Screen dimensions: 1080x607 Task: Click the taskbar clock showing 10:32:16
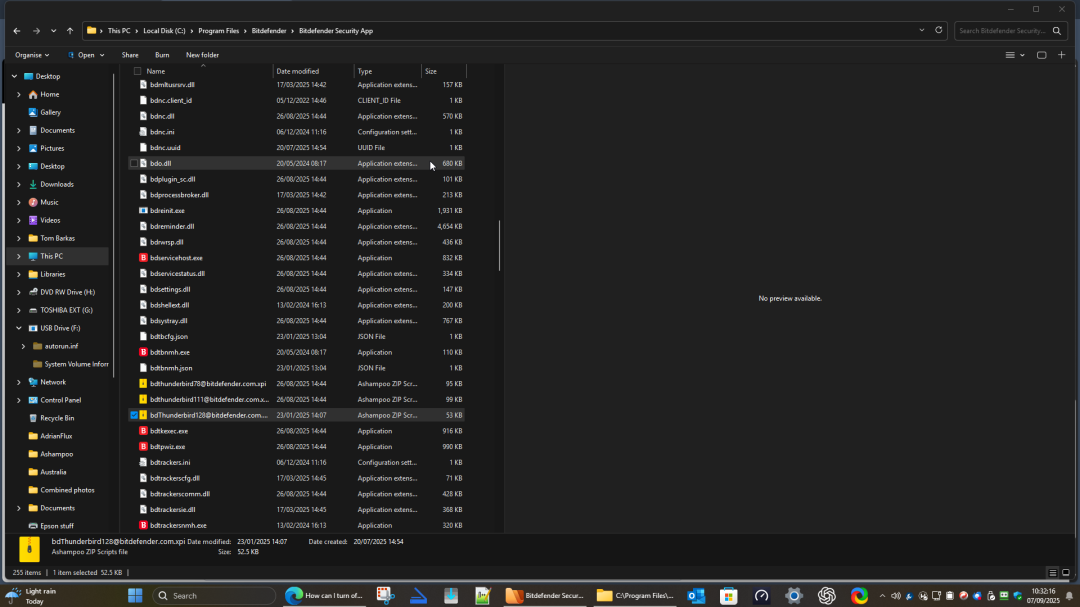(1043, 596)
